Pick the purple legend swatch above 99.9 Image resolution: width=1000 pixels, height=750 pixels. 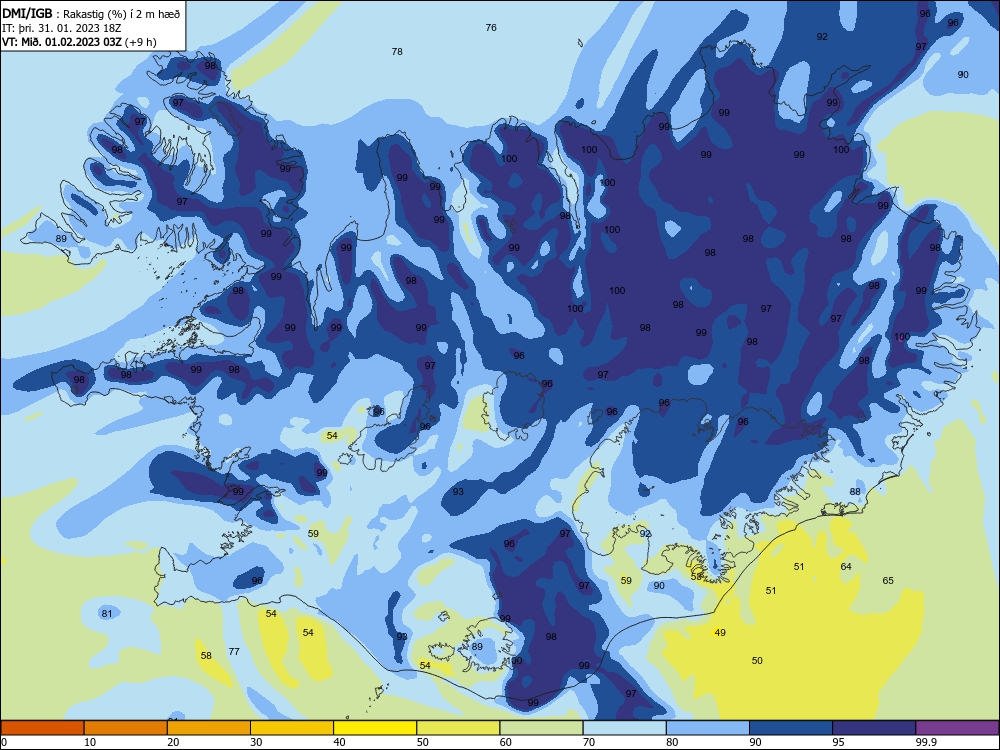[x=957, y=728]
